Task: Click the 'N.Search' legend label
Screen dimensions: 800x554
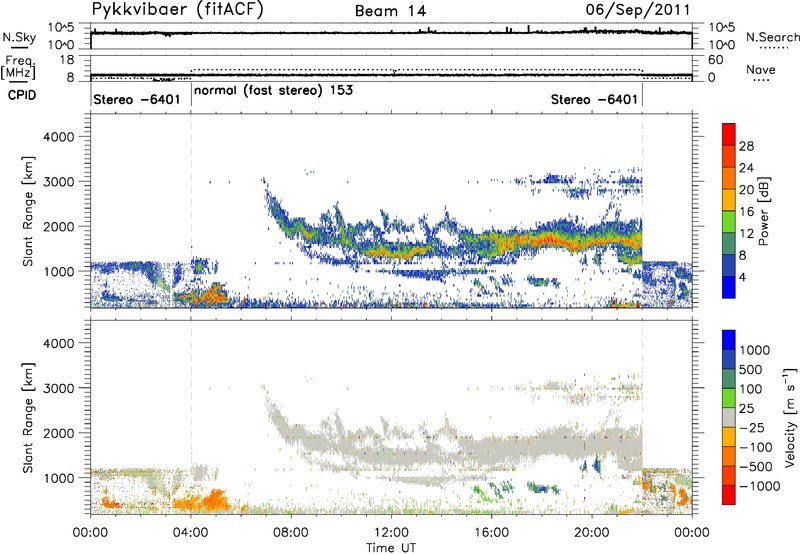Action: pos(772,37)
